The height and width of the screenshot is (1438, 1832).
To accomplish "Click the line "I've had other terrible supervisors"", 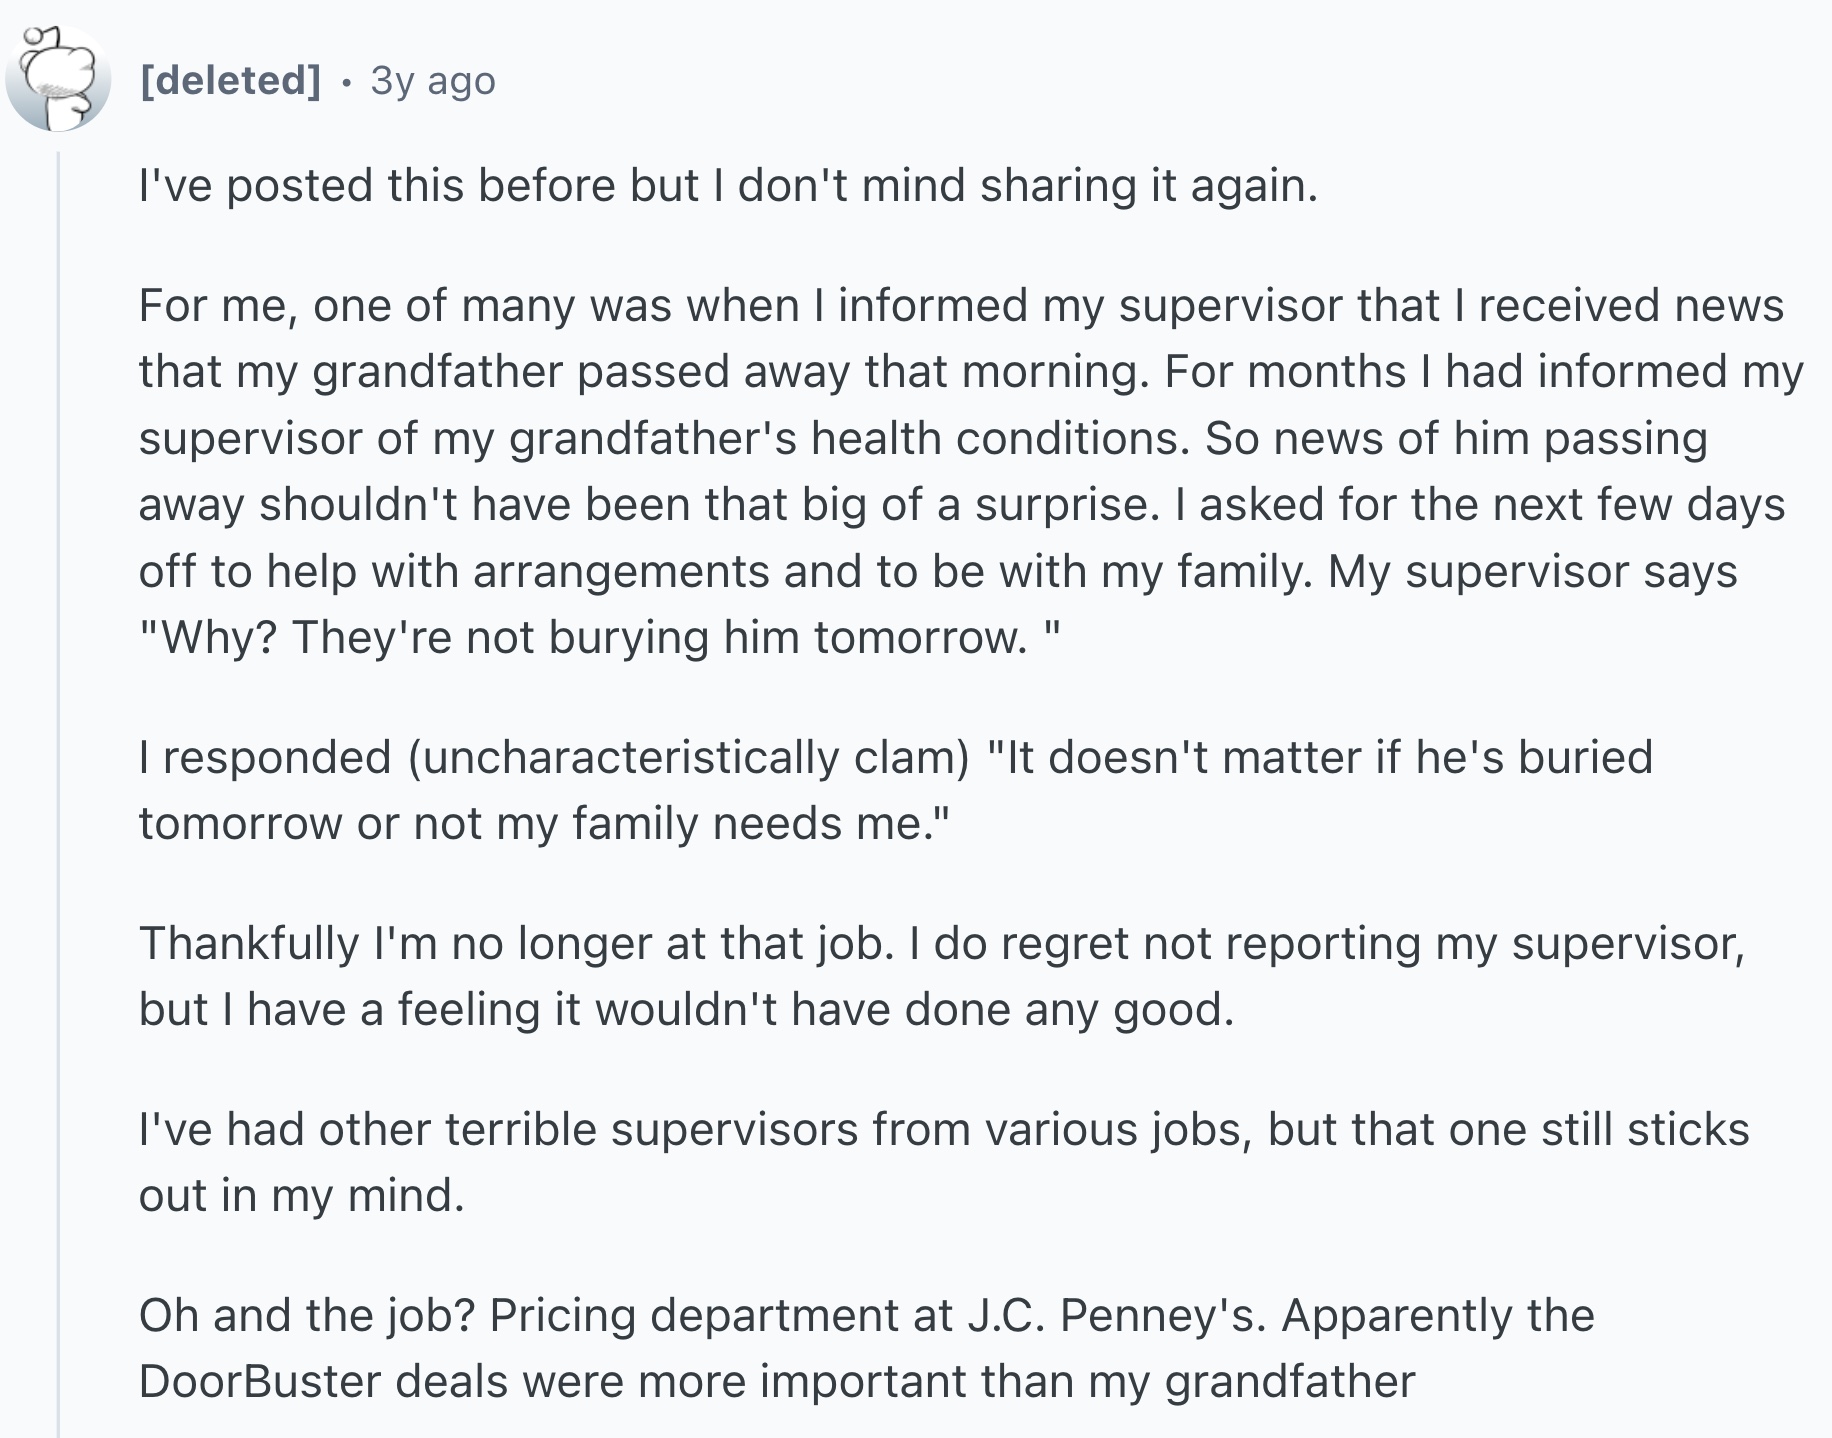I will (943, 1129).
